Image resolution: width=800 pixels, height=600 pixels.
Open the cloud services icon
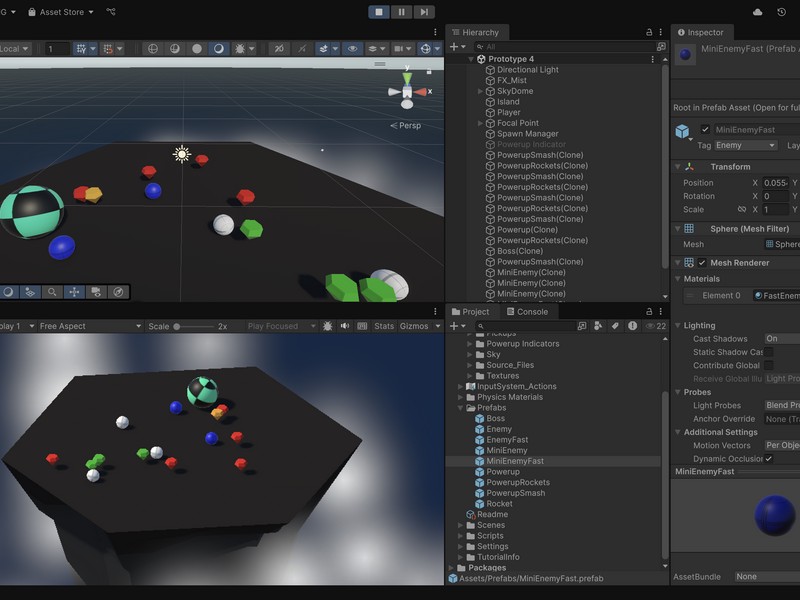(757, 12)
